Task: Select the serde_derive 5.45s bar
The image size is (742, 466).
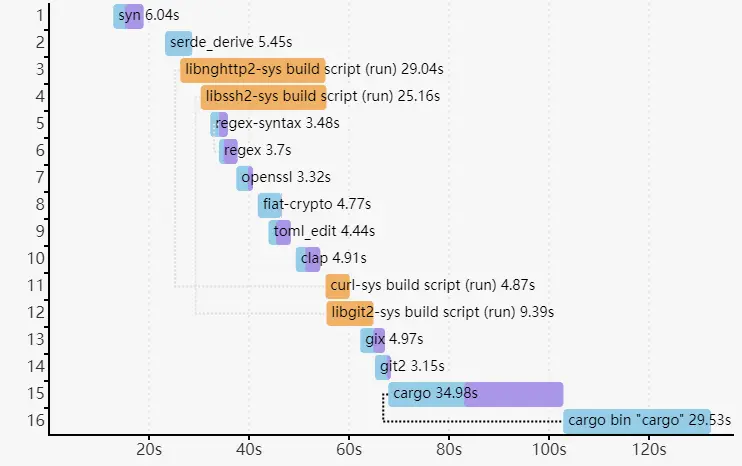Action: coord(179,43)
